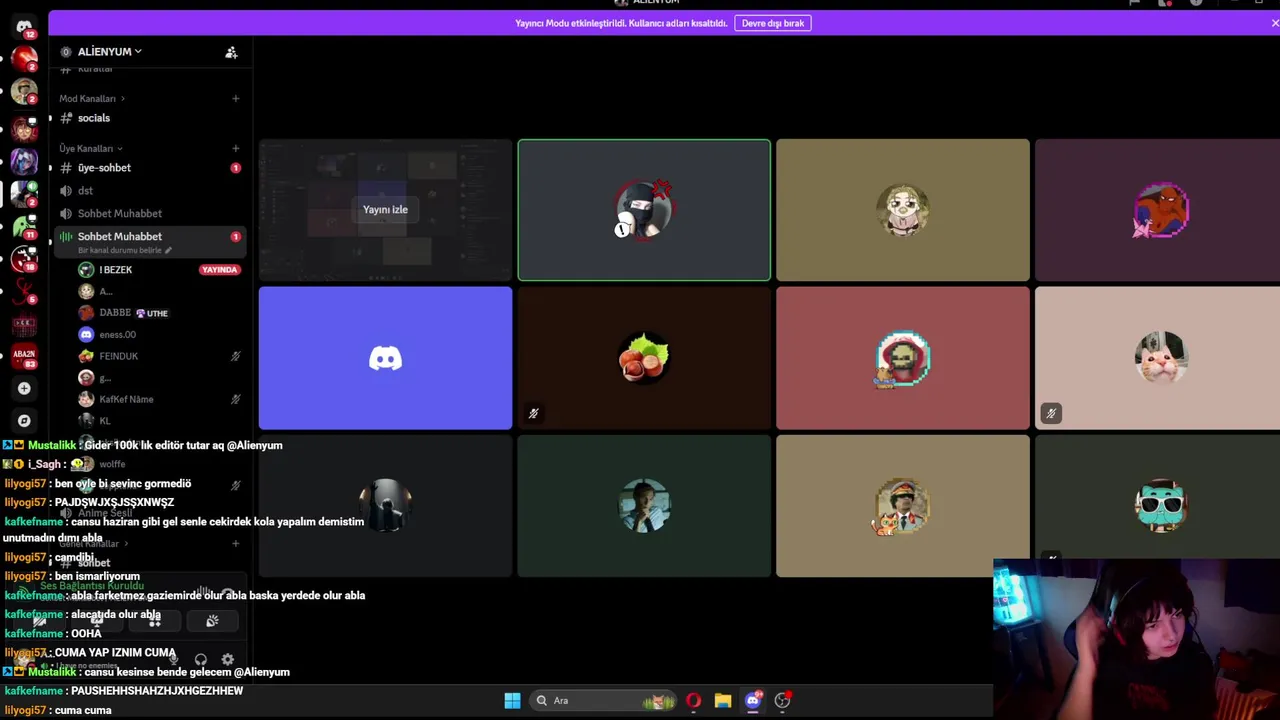The image size is (1280, 720).
Task: Join the dst voice channel
Action: pos(149,190)
